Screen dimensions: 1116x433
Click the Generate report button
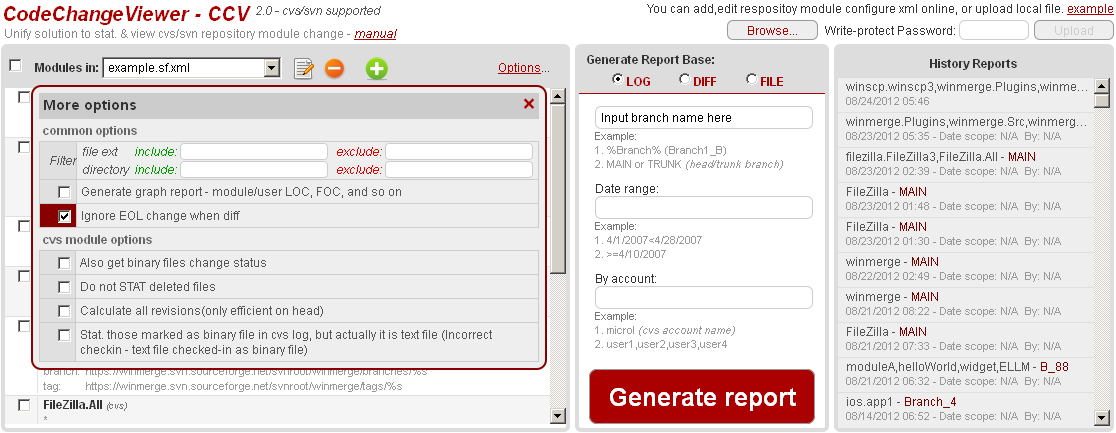pos(702,397)
